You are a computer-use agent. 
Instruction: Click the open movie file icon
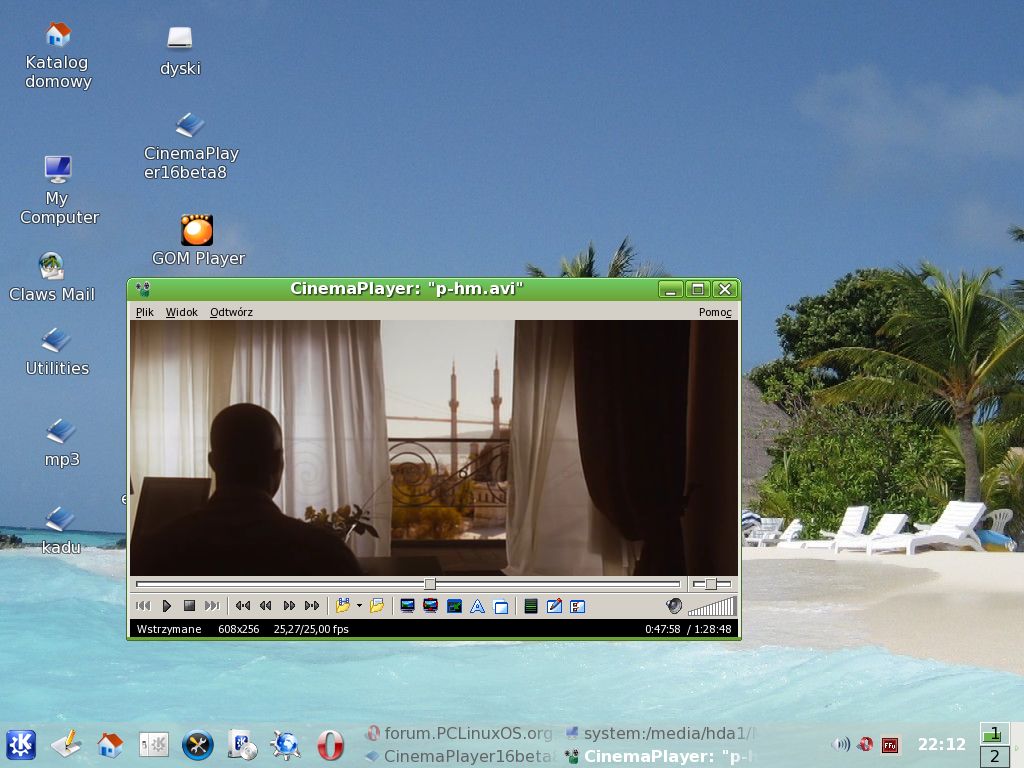342,606
